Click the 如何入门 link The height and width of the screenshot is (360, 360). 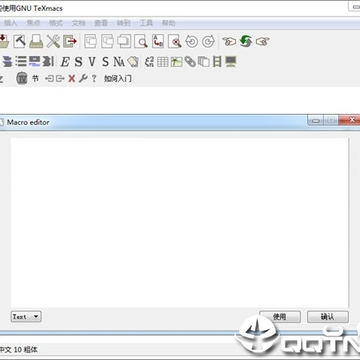118,79
